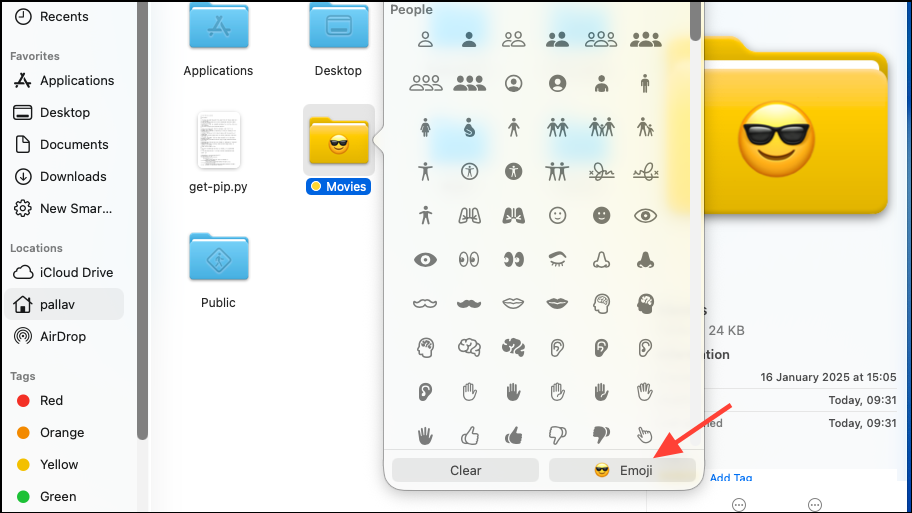Screen dimensions: 912x513
Task: Open the Emoji picker button
Action: click(x=622, y=470)
